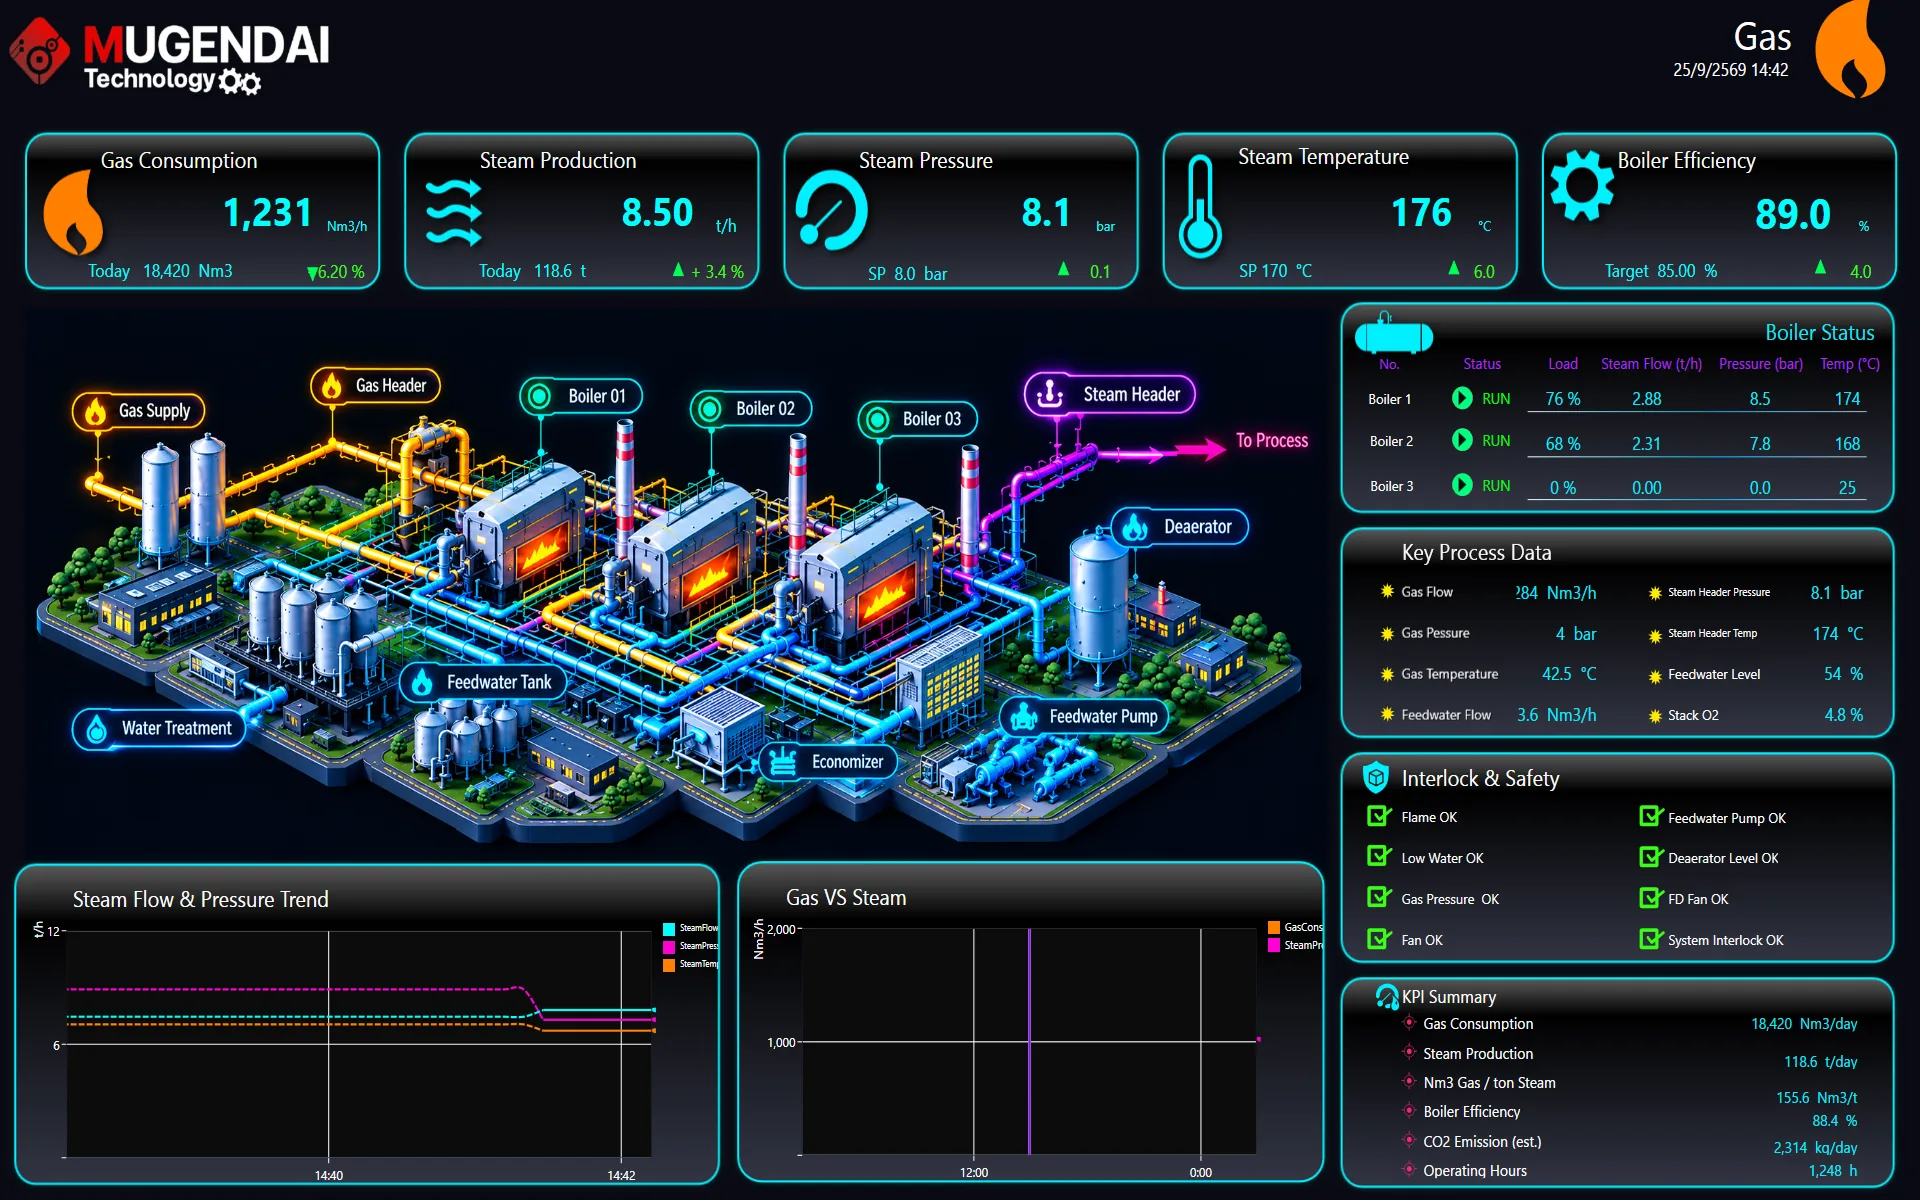Click the orange GasCons legend swatch

(1274, 928)
